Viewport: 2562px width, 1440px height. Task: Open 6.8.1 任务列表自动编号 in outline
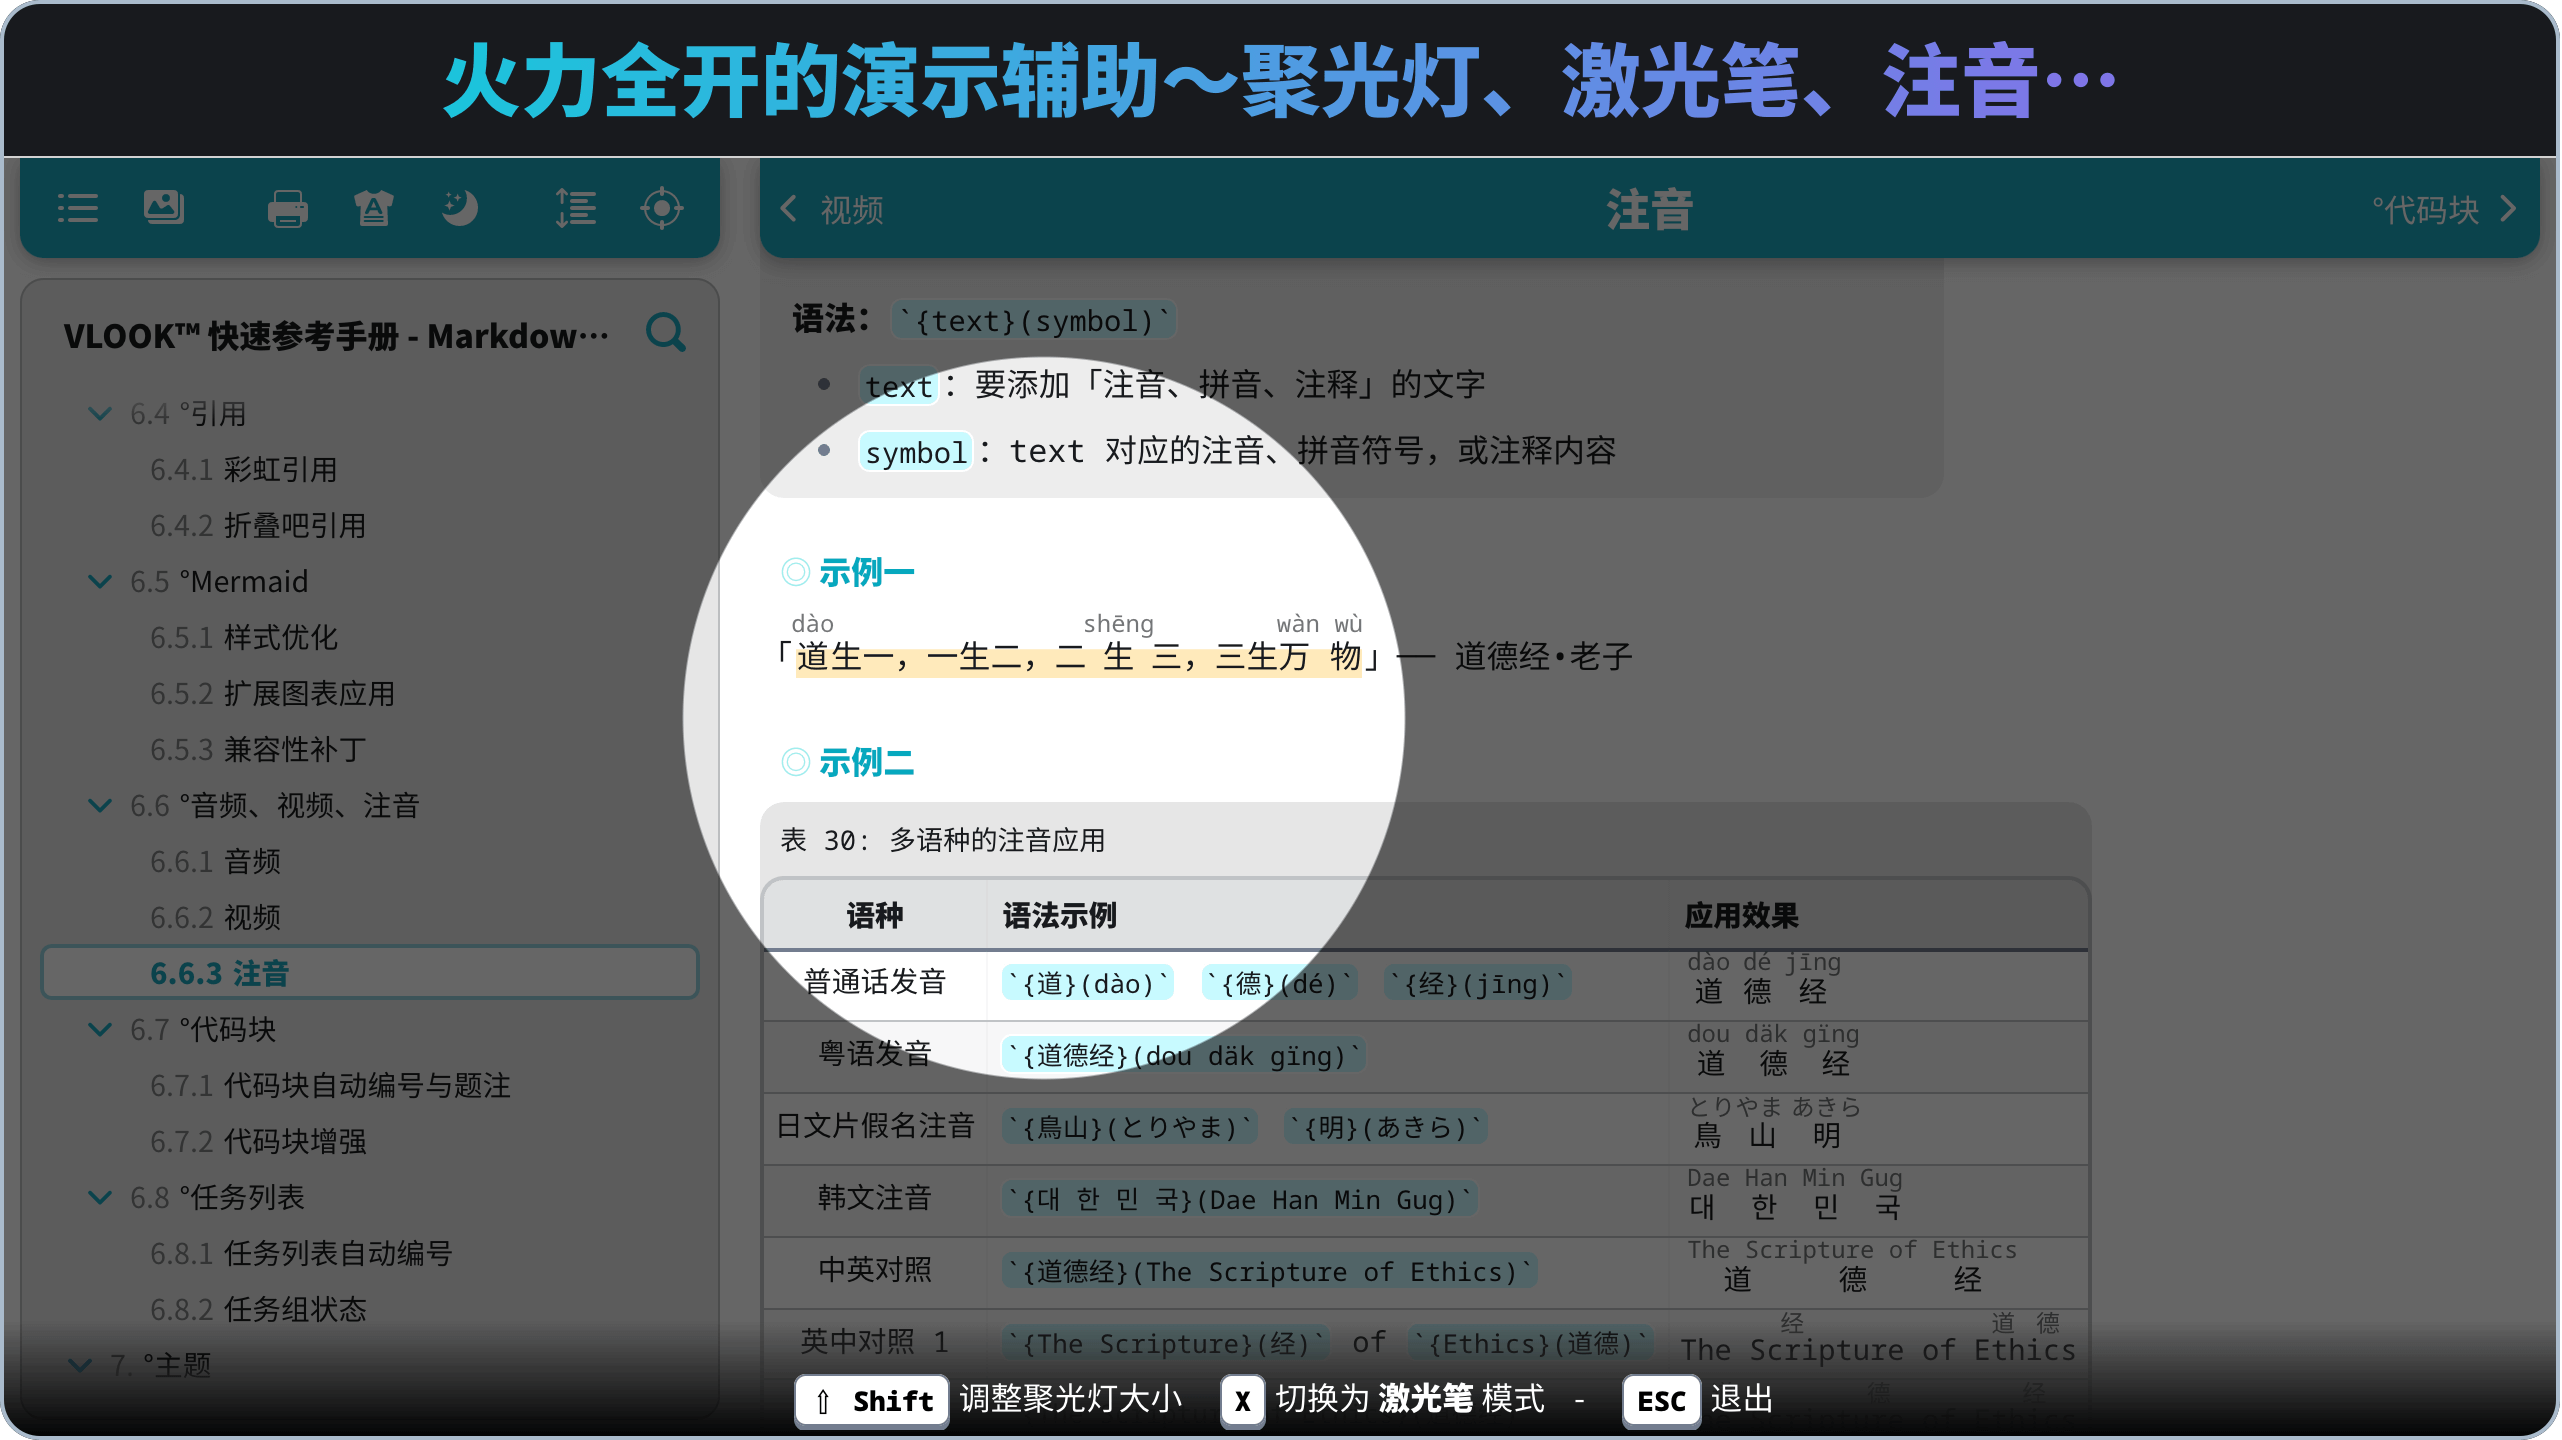[x=301, y=1253]
